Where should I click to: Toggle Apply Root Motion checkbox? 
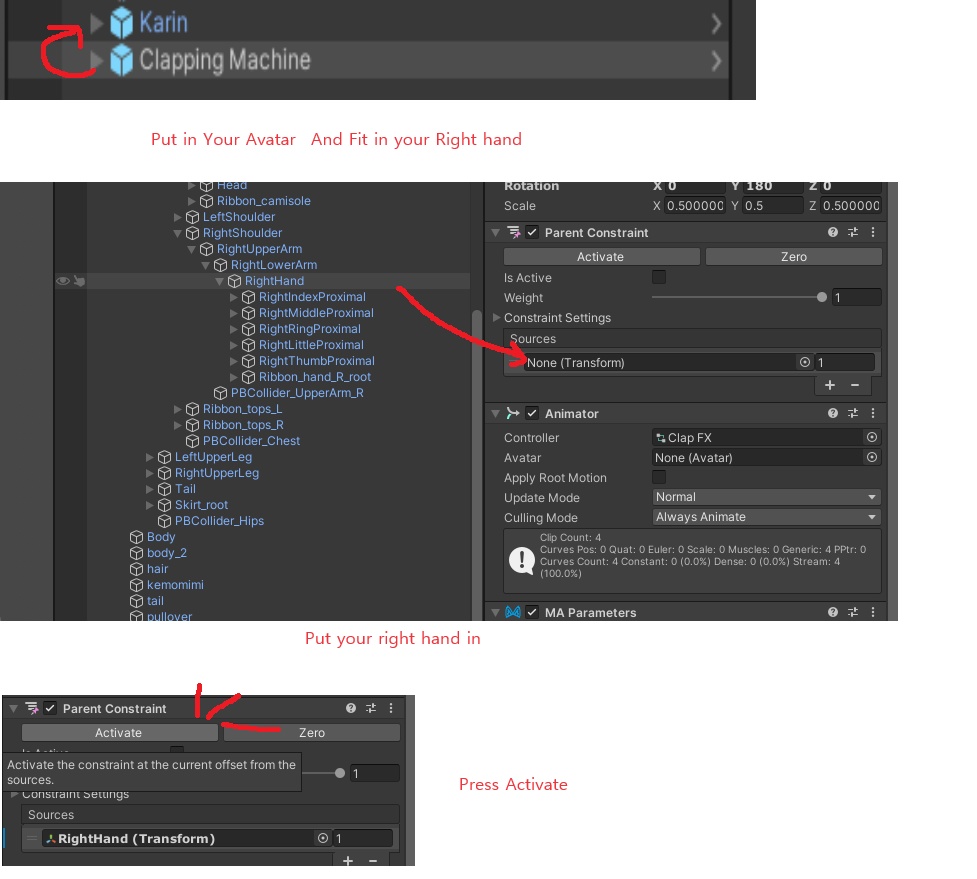[x=659, y=477]
